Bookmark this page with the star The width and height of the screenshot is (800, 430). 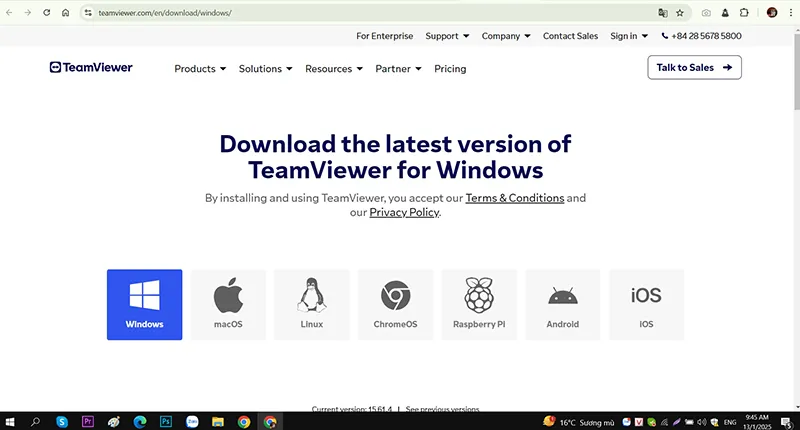tap(680, 13)
